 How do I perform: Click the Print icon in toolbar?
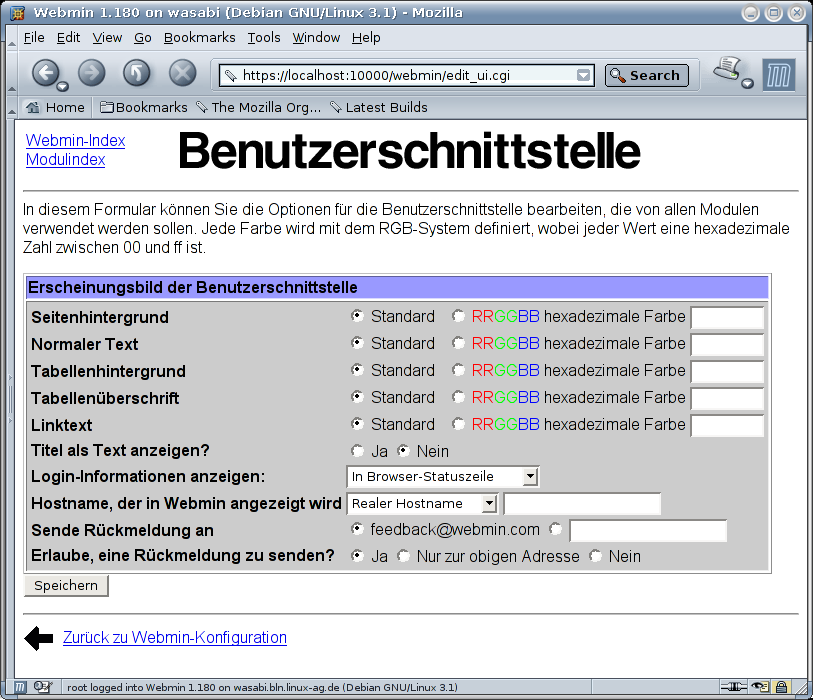tap(727, 70)
